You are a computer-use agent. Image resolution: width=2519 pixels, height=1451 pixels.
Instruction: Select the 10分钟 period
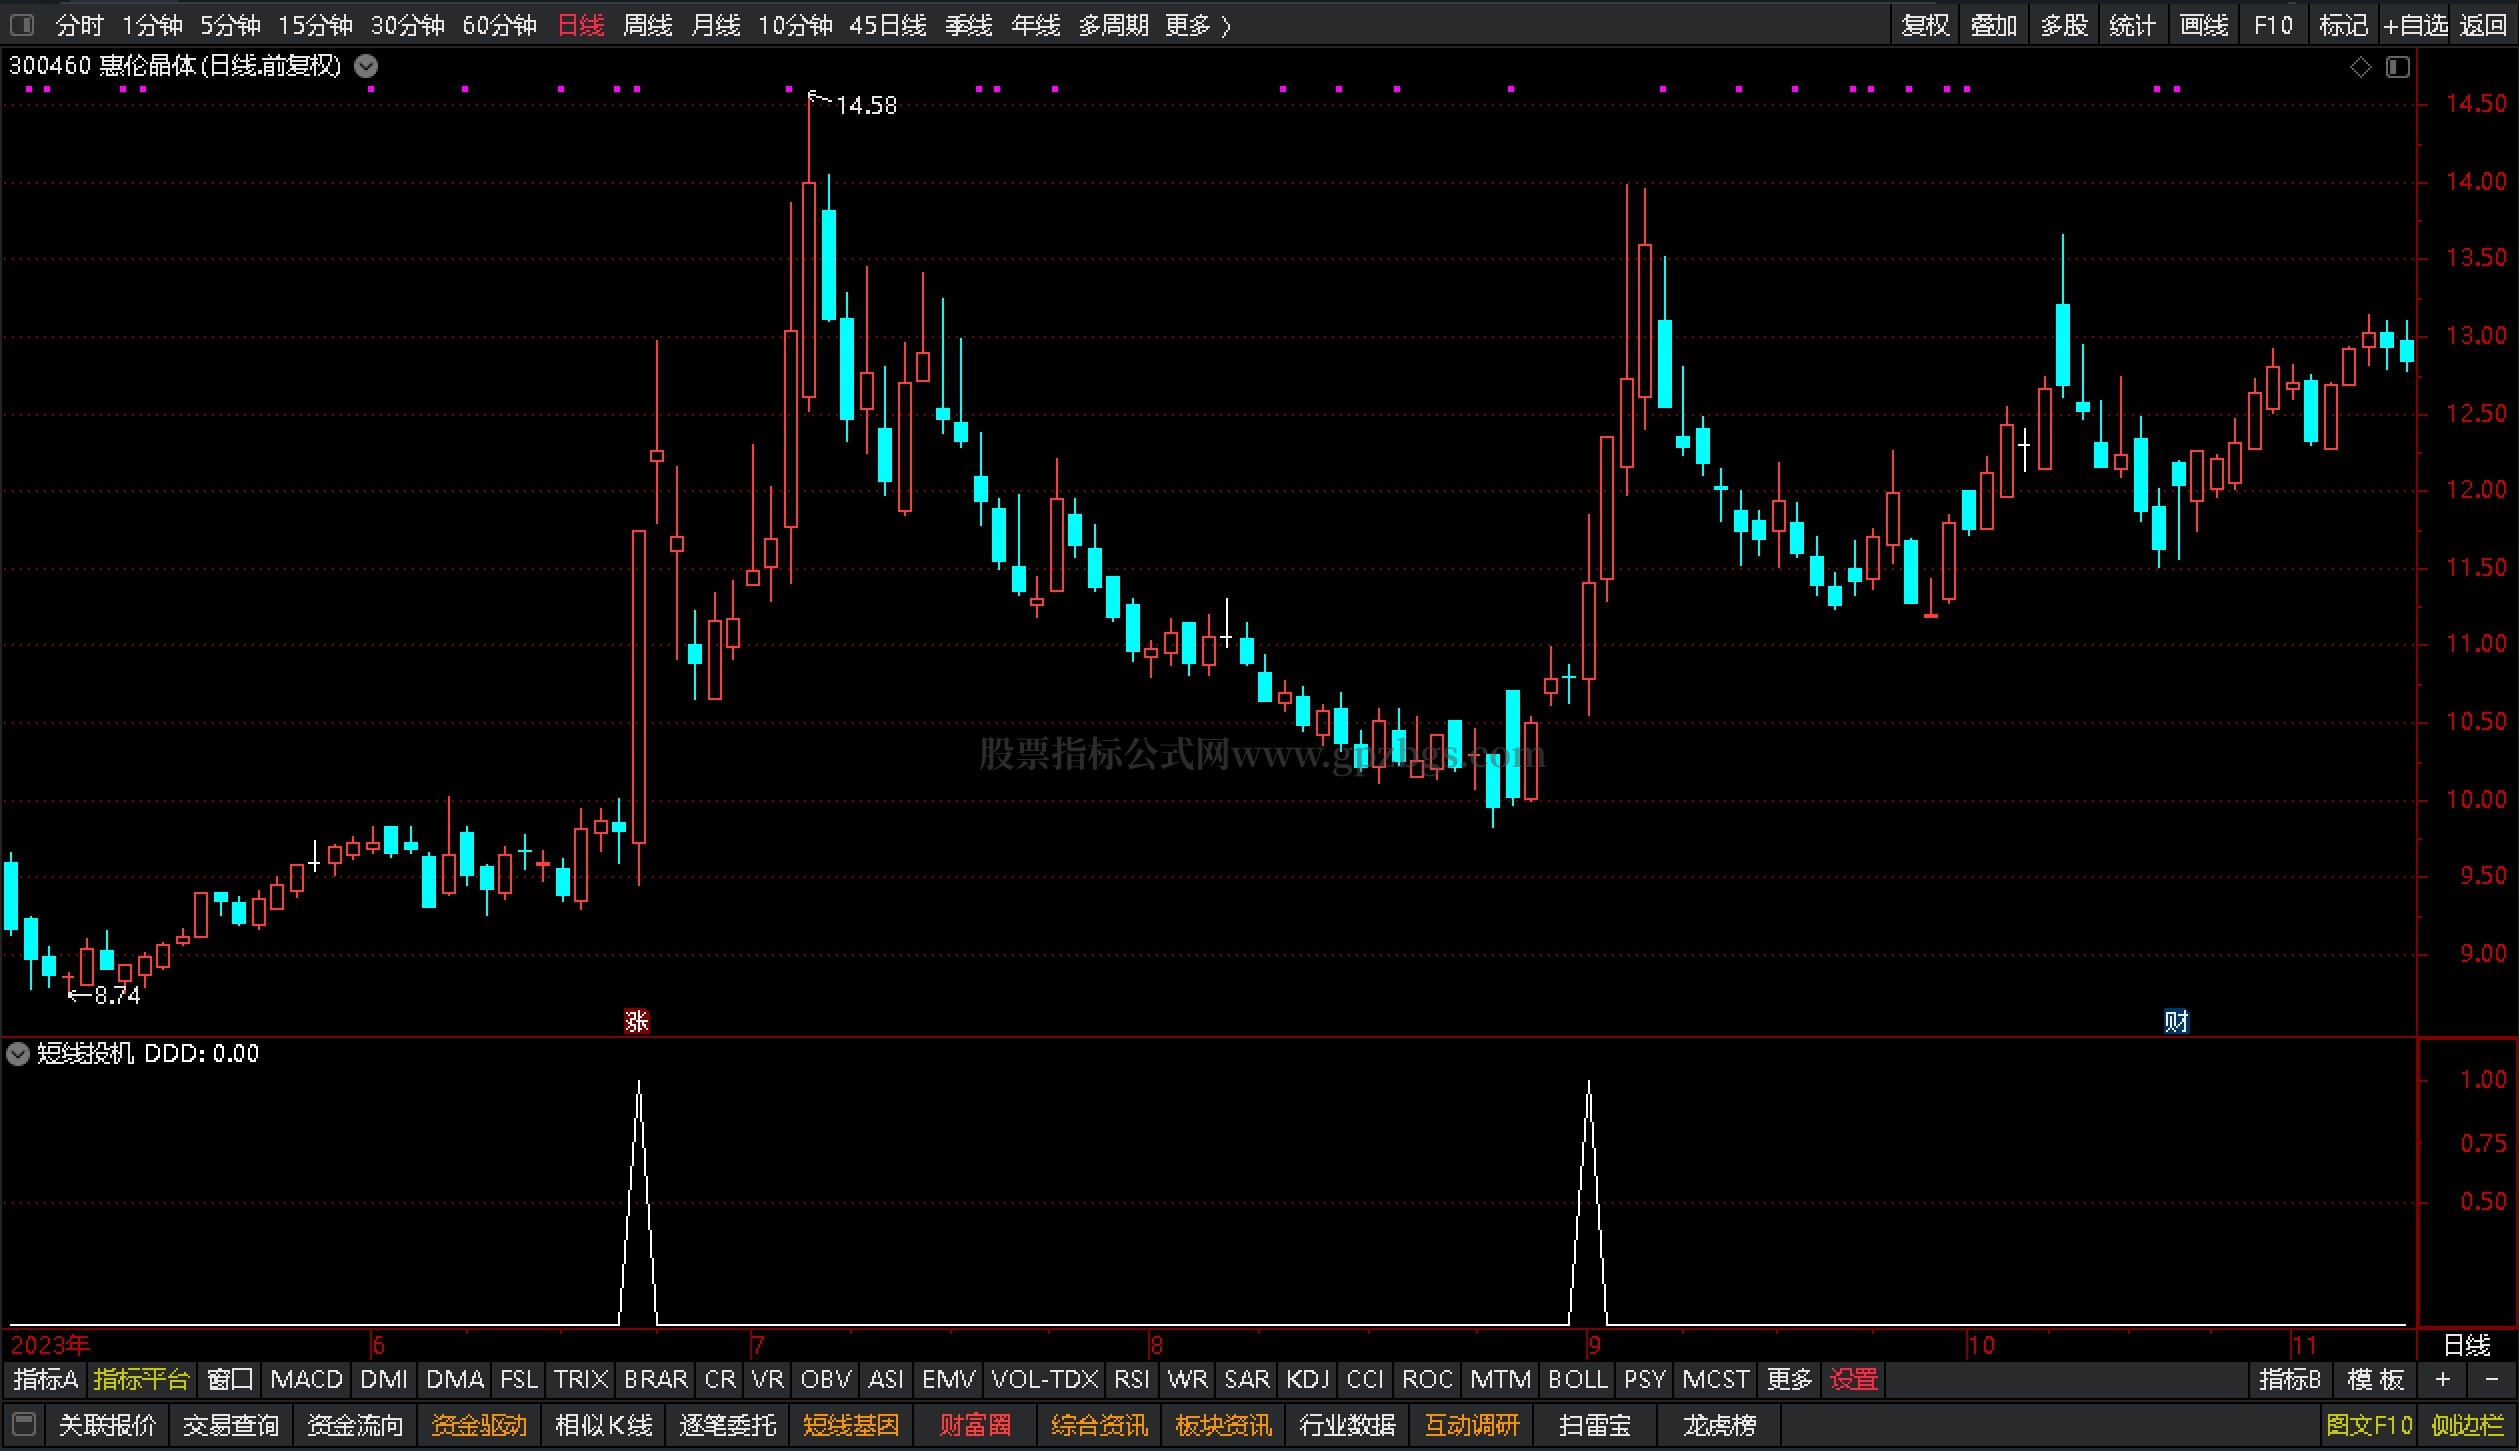(795, 25)
